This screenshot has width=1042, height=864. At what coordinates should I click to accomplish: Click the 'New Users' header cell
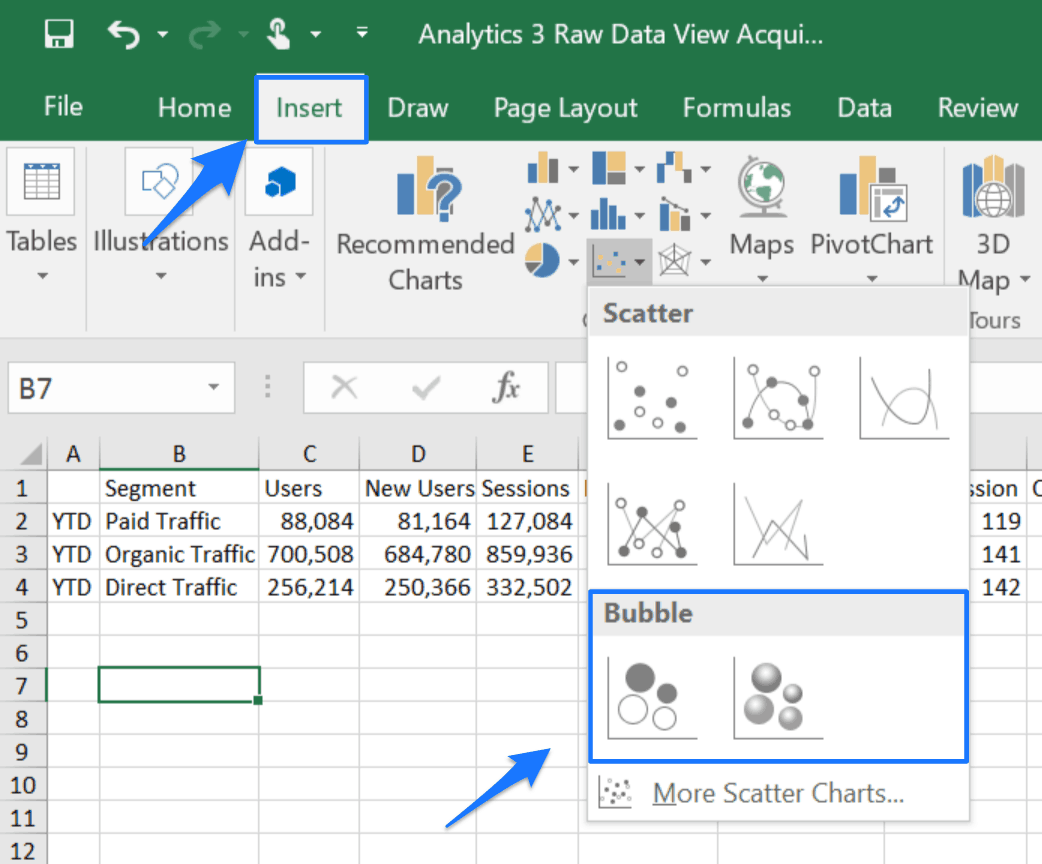tap(417, 488)
